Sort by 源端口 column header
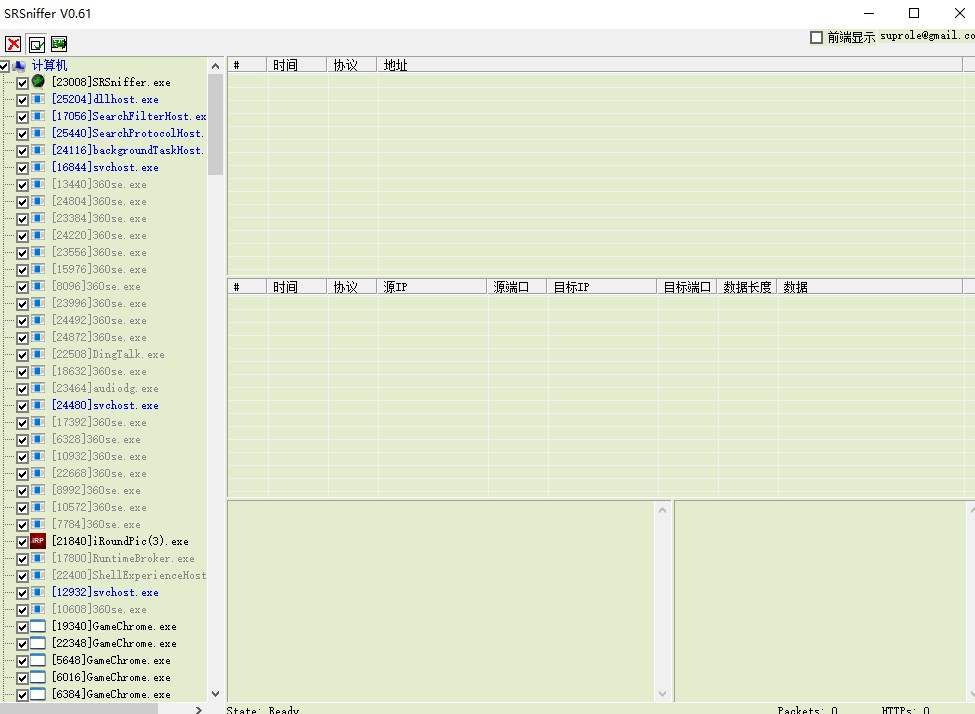The width and height of the screenshot is (975, 714). point(517,287)
